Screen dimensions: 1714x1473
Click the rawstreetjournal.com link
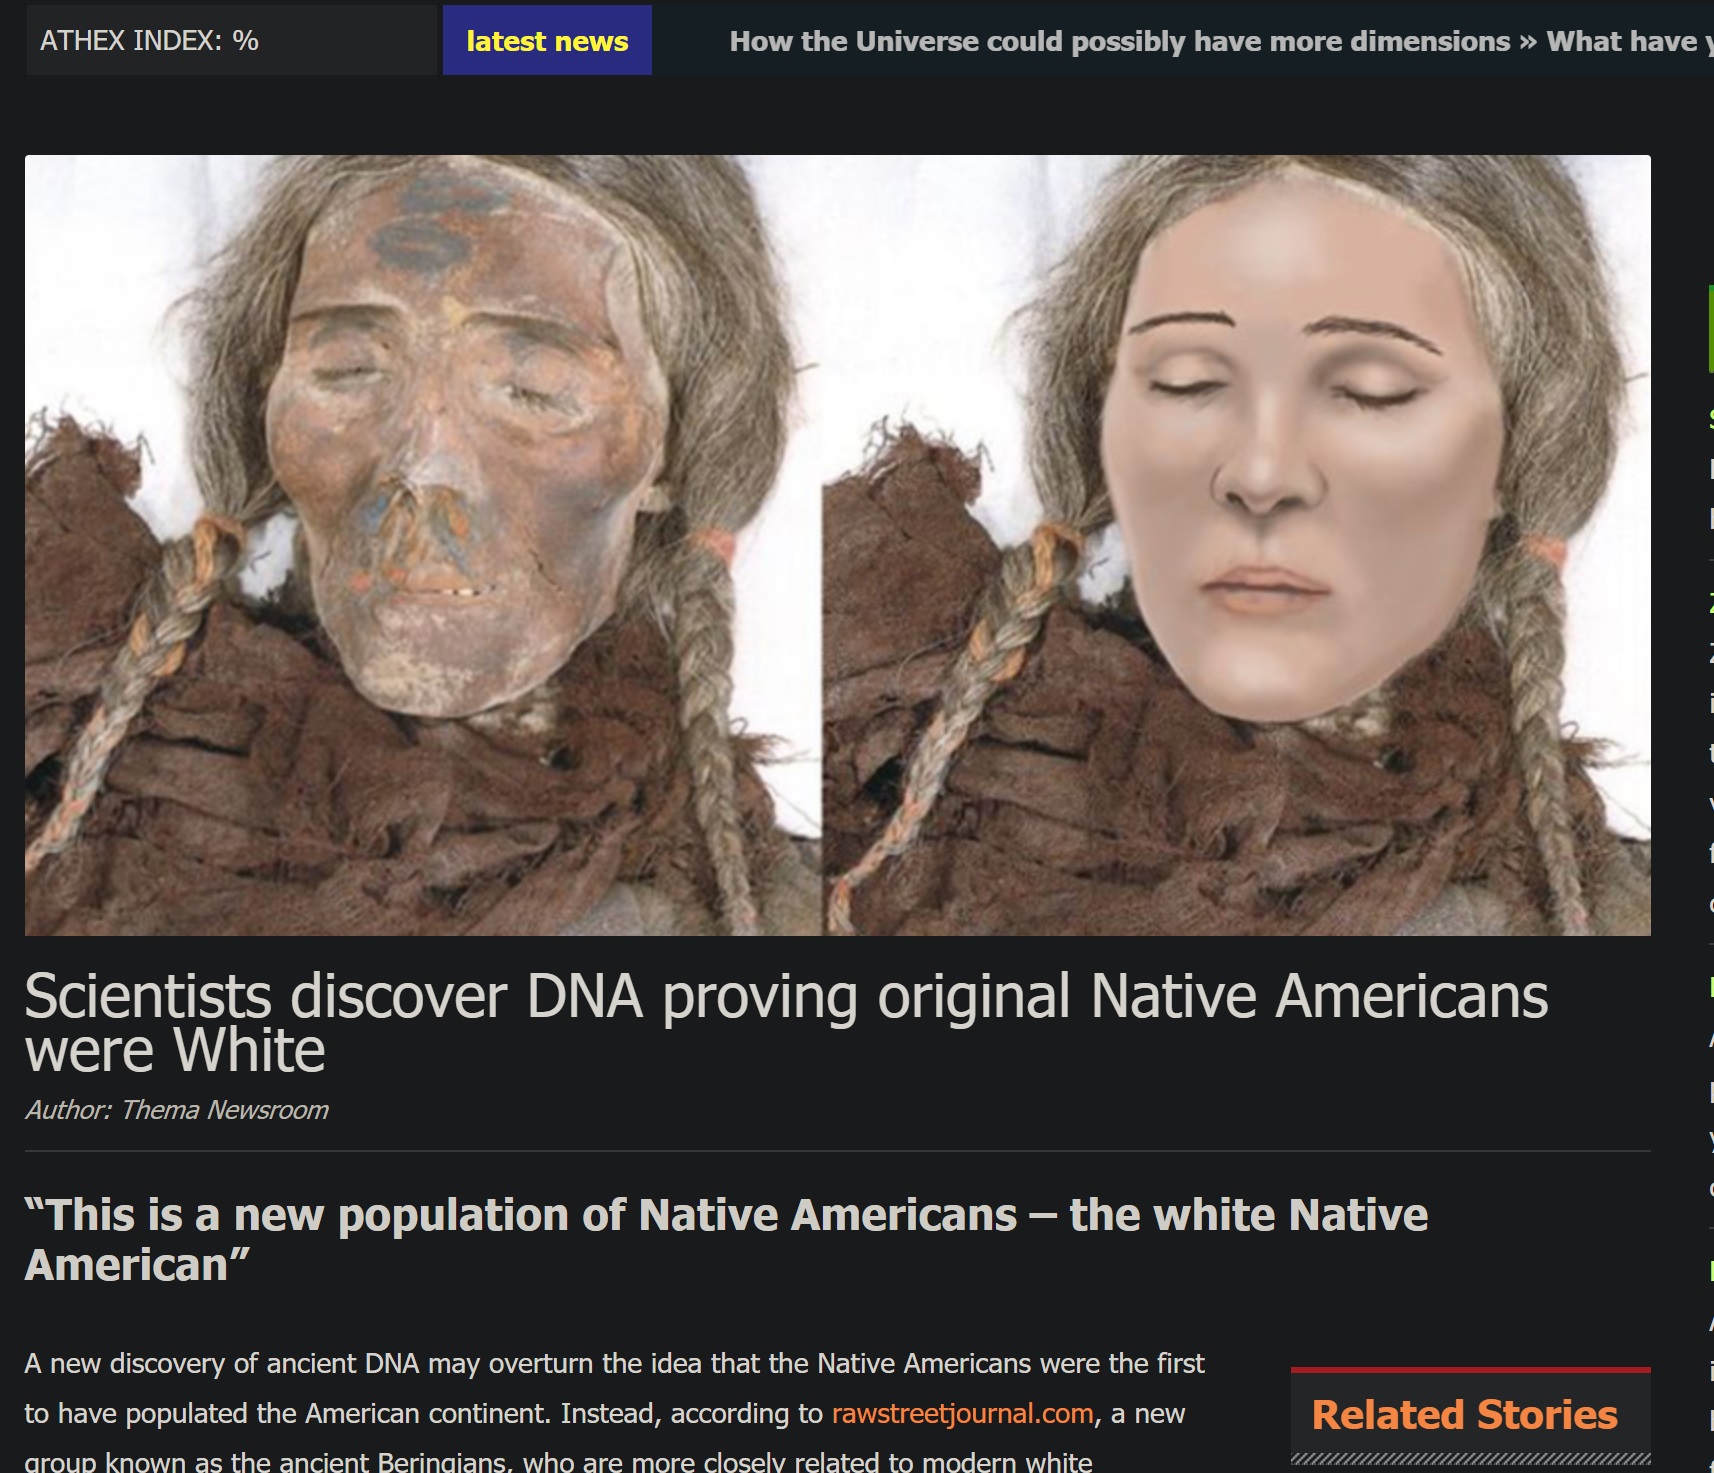pos(962,1413)
